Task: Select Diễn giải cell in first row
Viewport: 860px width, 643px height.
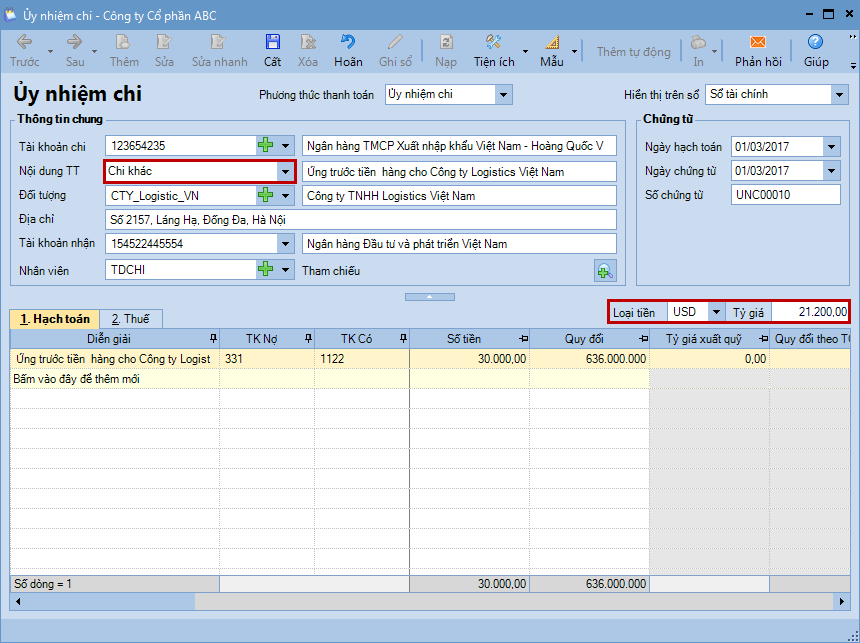Action: pos(115,359)
